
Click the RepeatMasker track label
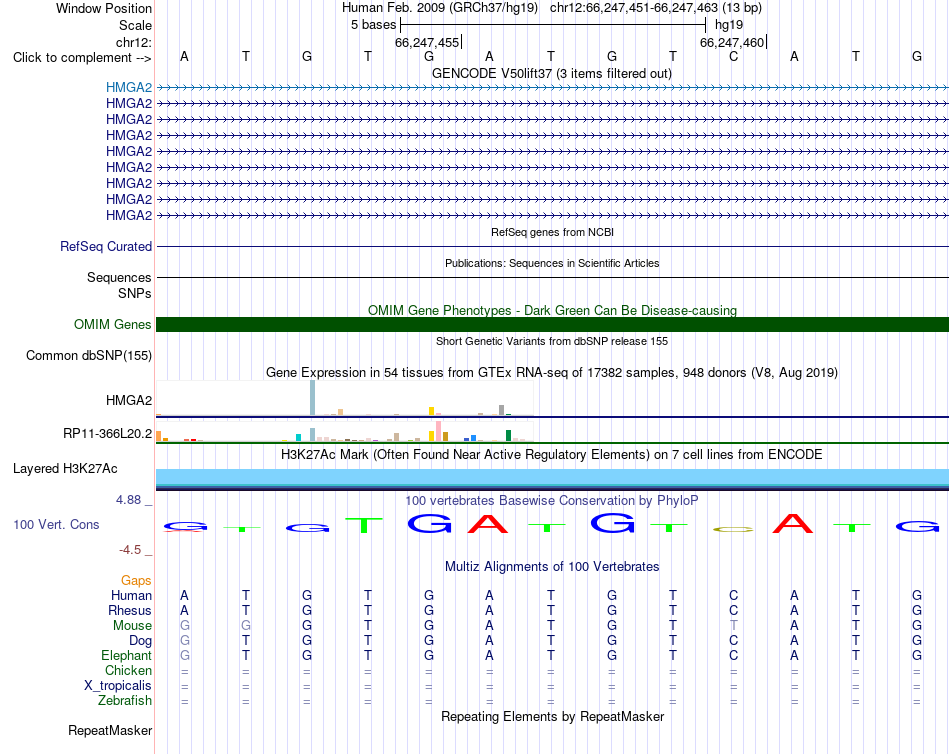(x=110, y=730)
